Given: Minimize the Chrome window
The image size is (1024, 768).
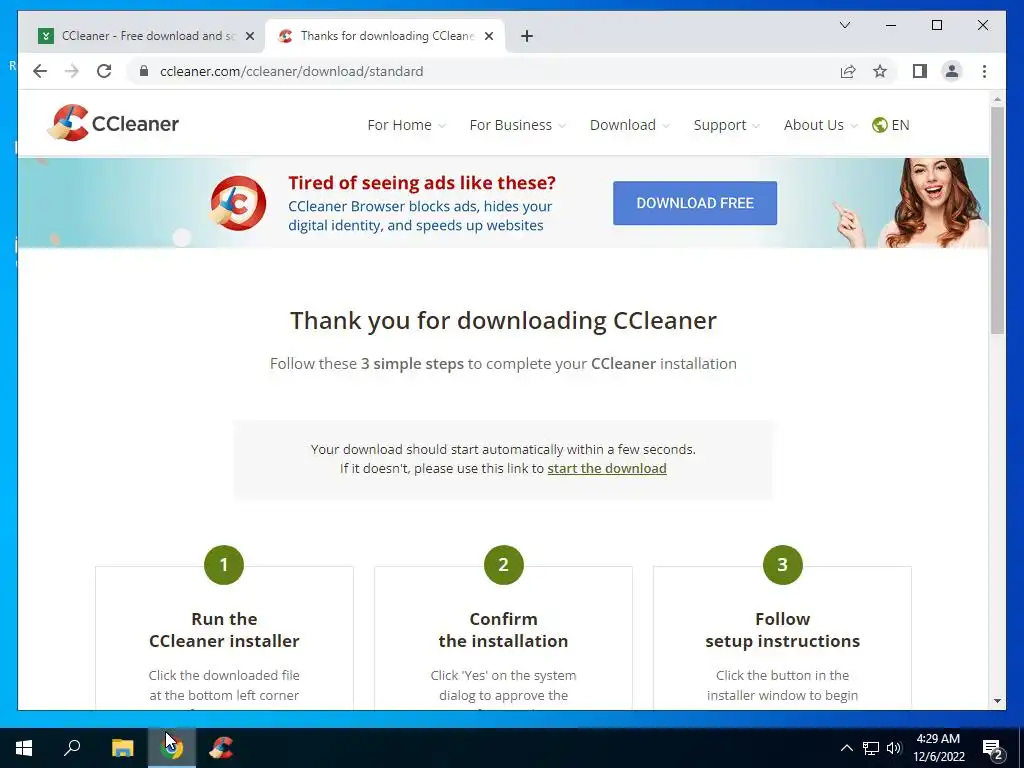Looking at the screenshot, I should 891,25.
